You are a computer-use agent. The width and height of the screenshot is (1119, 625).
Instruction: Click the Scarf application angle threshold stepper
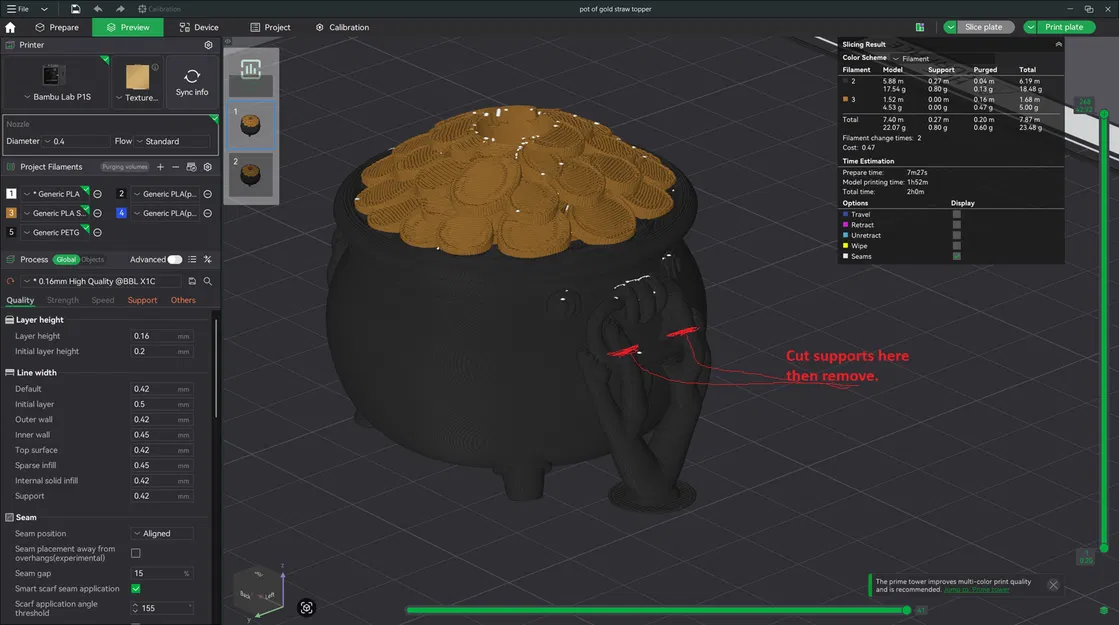coord(135,608)
